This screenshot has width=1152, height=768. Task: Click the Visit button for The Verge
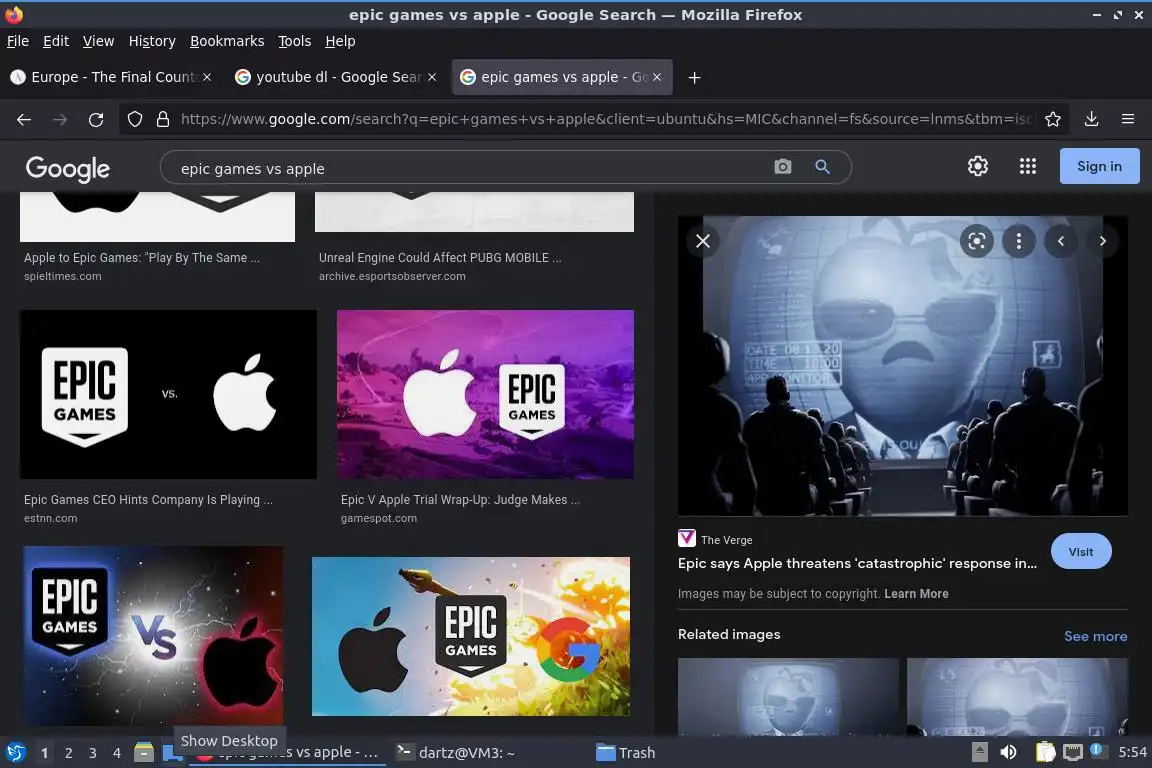tap(1081, 552)
